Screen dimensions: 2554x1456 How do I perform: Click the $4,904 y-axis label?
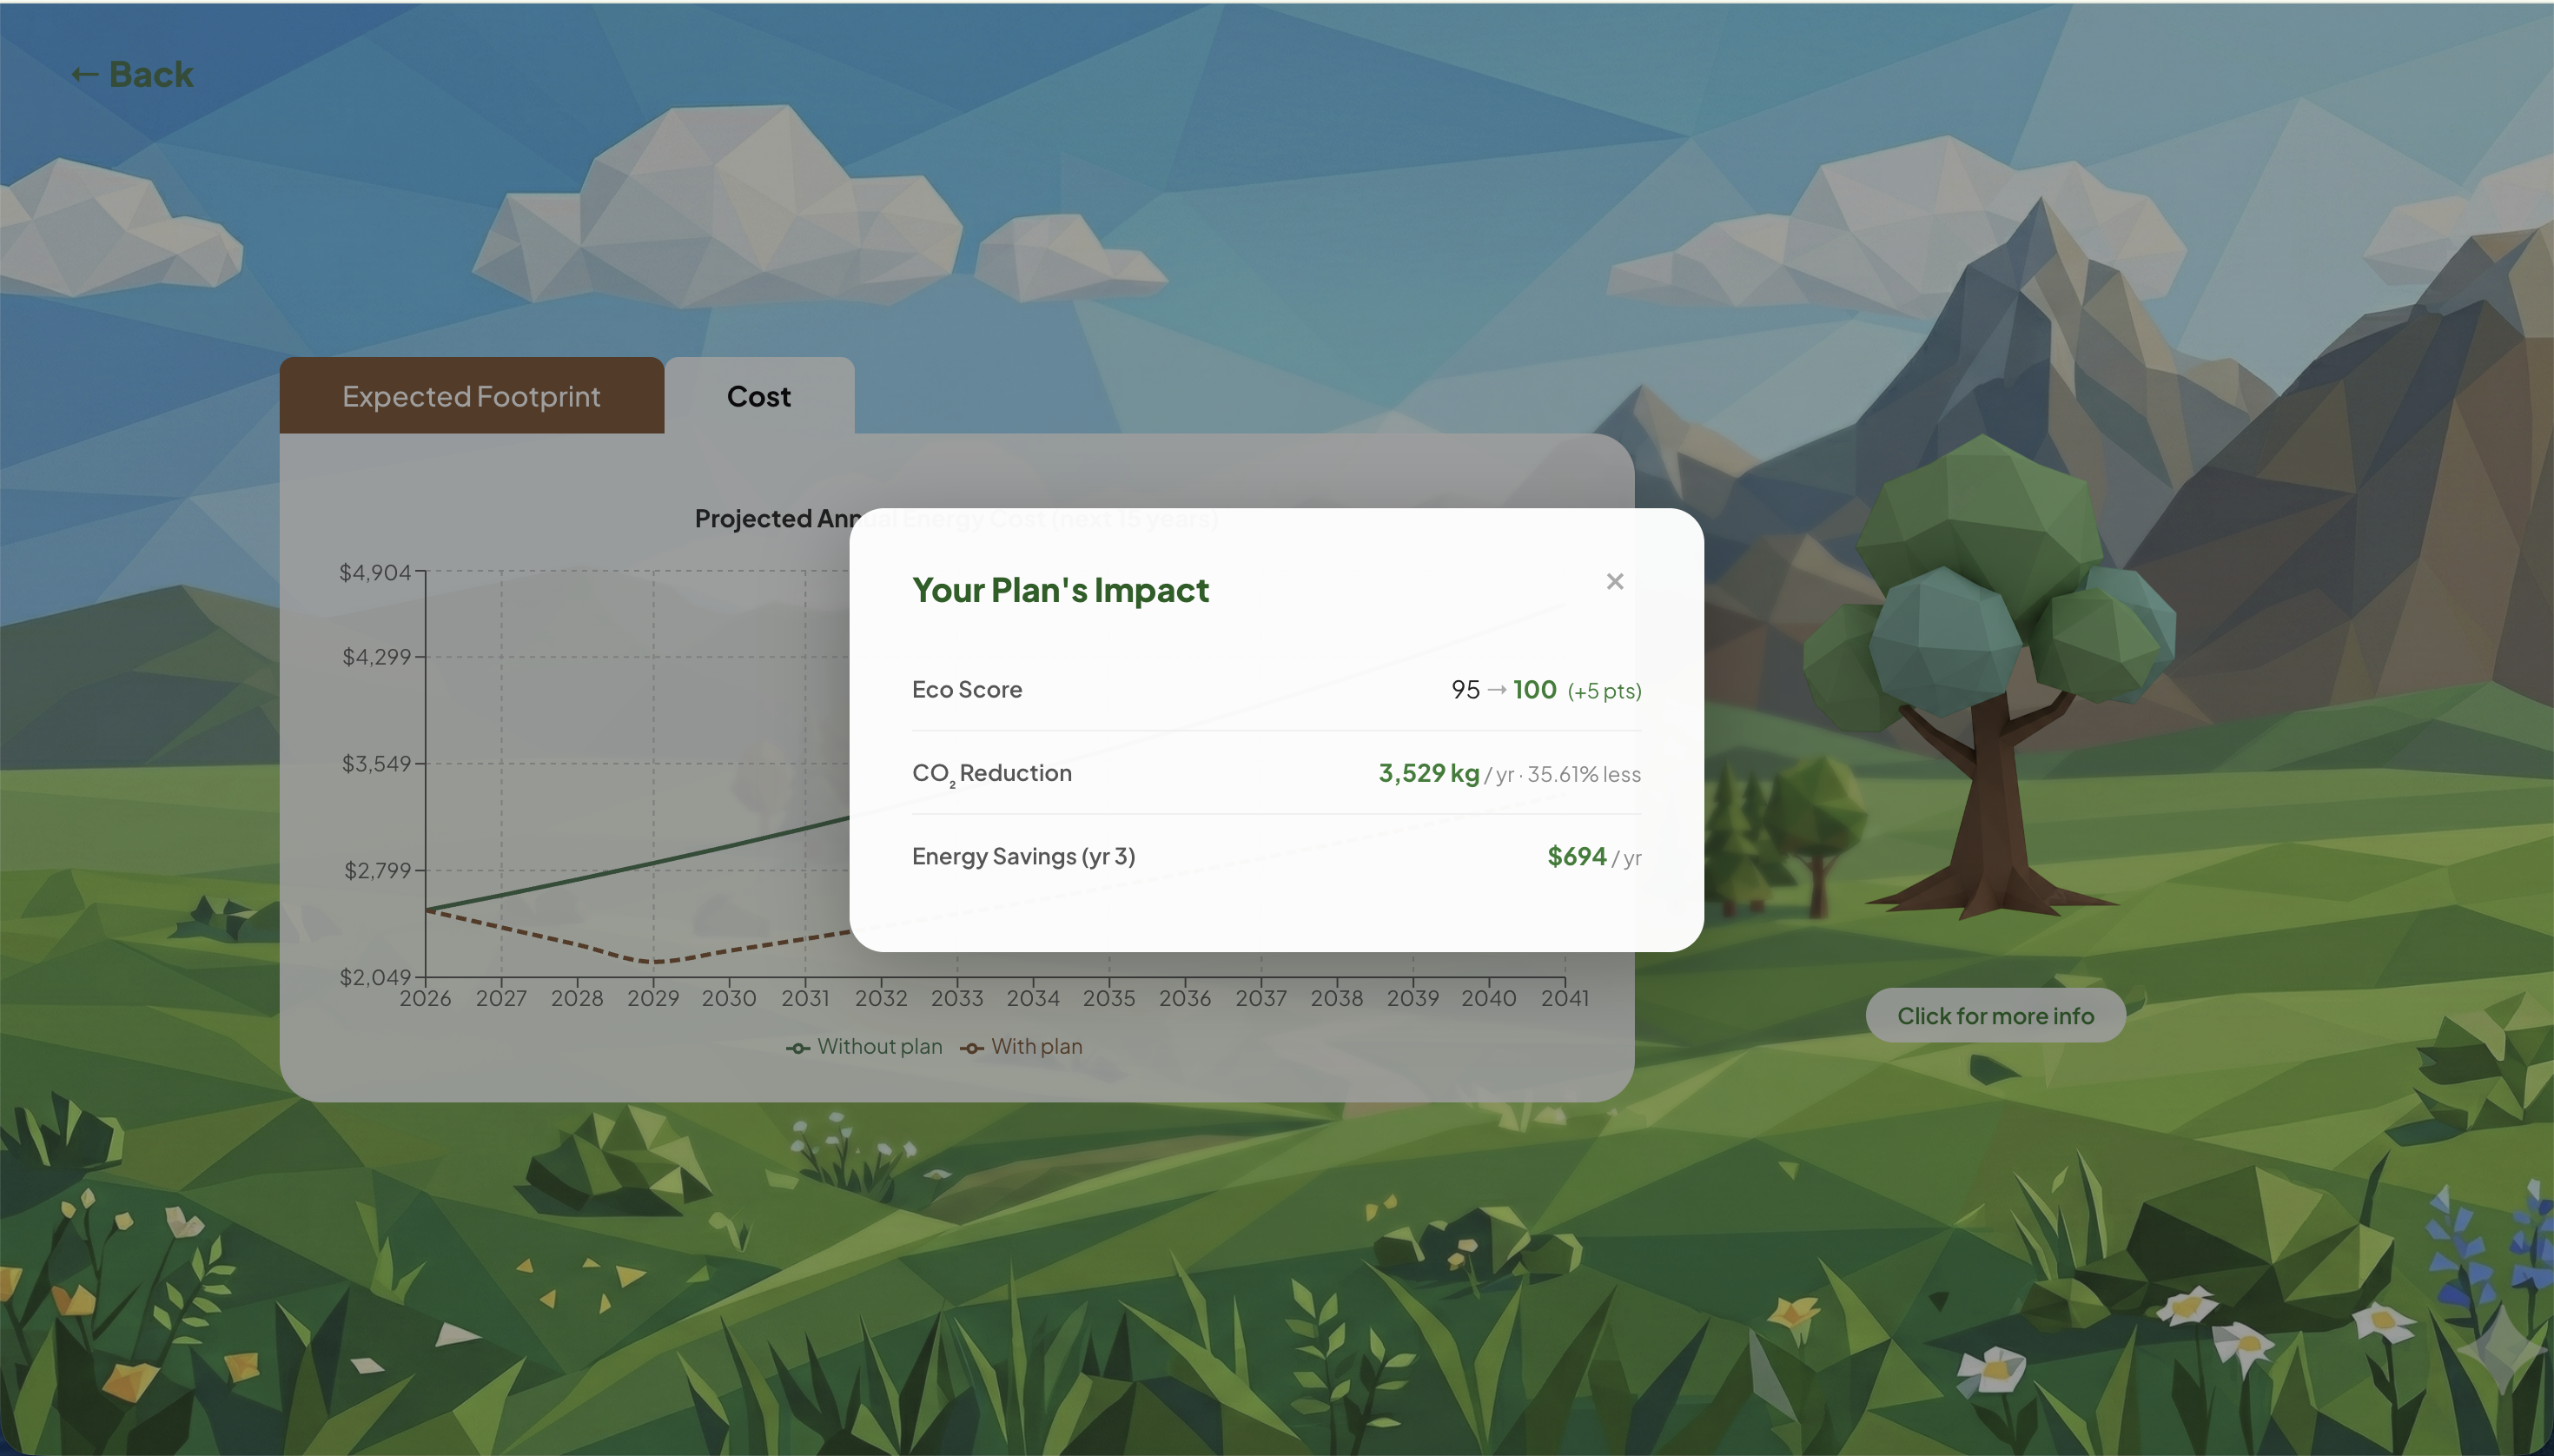(x=375, y=572)
